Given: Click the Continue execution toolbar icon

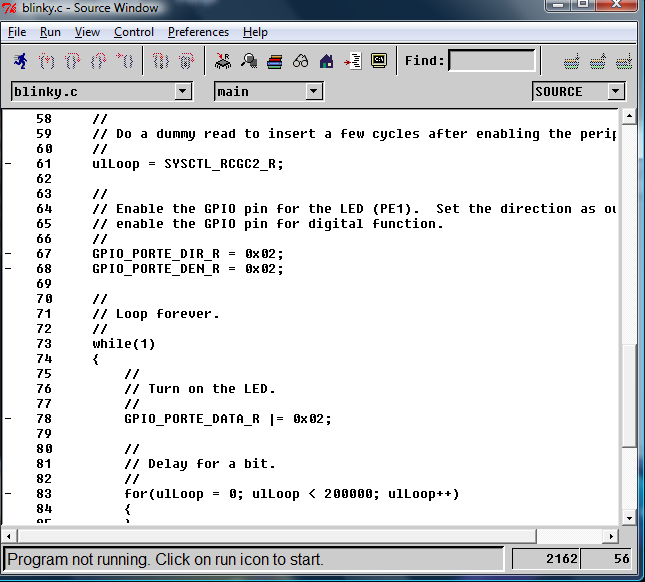Looking at the screenshot, I should coord(125,61).
